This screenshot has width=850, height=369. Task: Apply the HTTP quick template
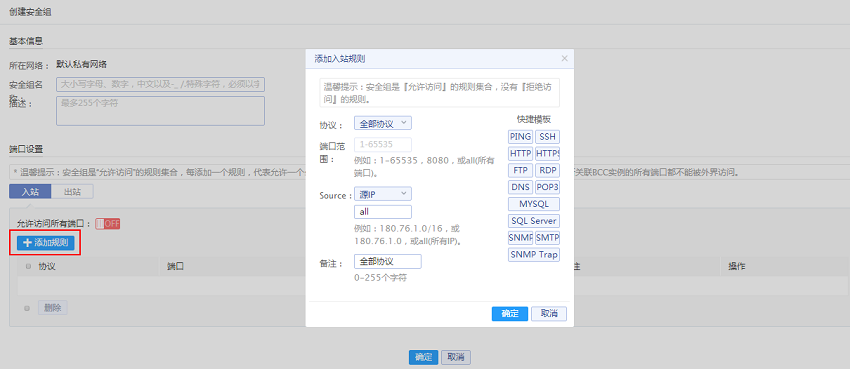click(x=520, y=153)
